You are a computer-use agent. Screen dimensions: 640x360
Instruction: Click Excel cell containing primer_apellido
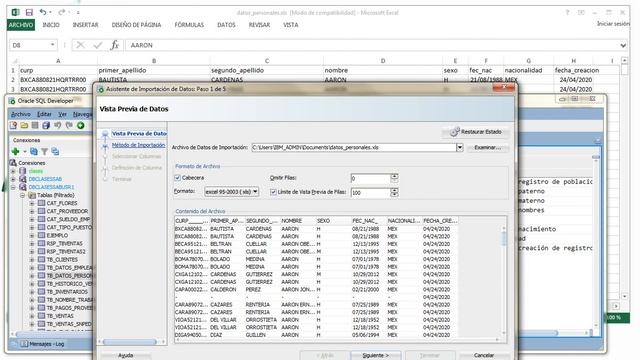pos(154,70)
